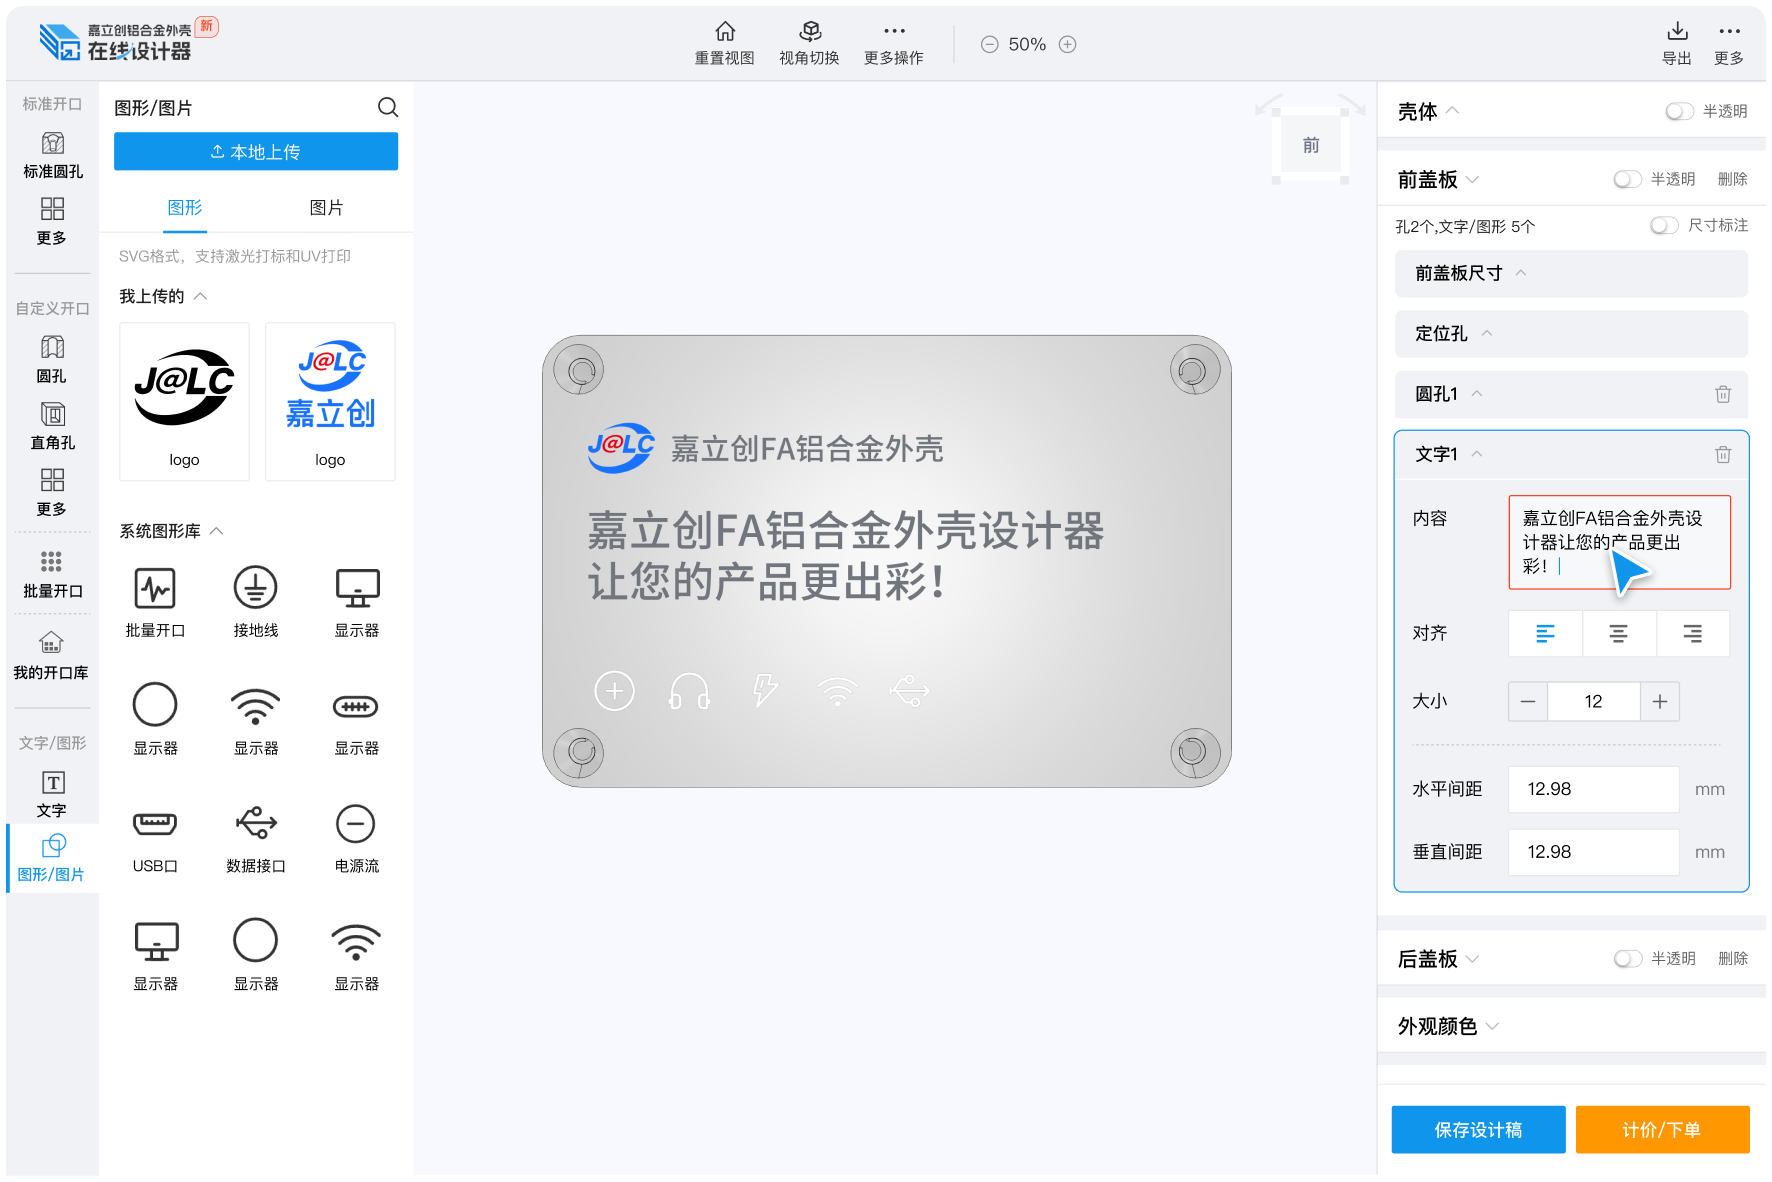Collapse the 圆孔1 section
The height and width of the screenshot is (1182, 1772).
tap(1477, 394)
